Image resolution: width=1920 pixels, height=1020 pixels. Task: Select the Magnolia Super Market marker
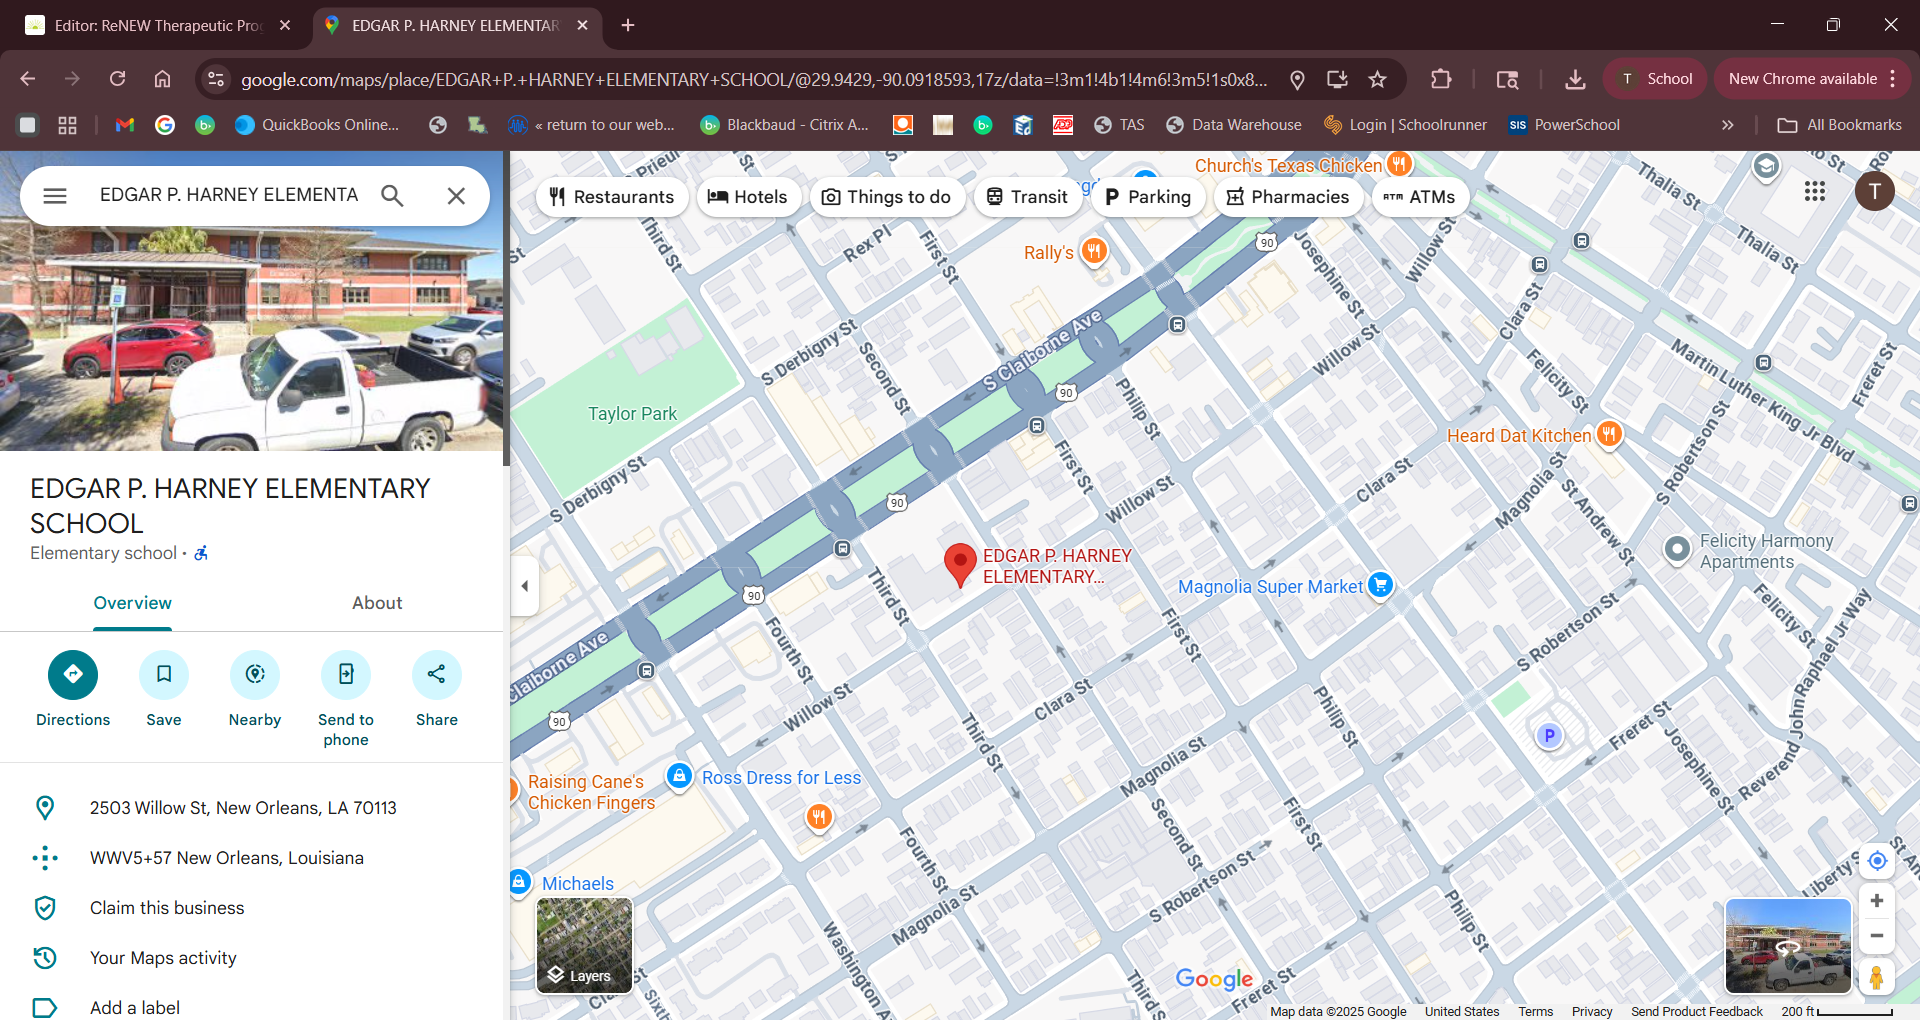[x=1380, y=585]
